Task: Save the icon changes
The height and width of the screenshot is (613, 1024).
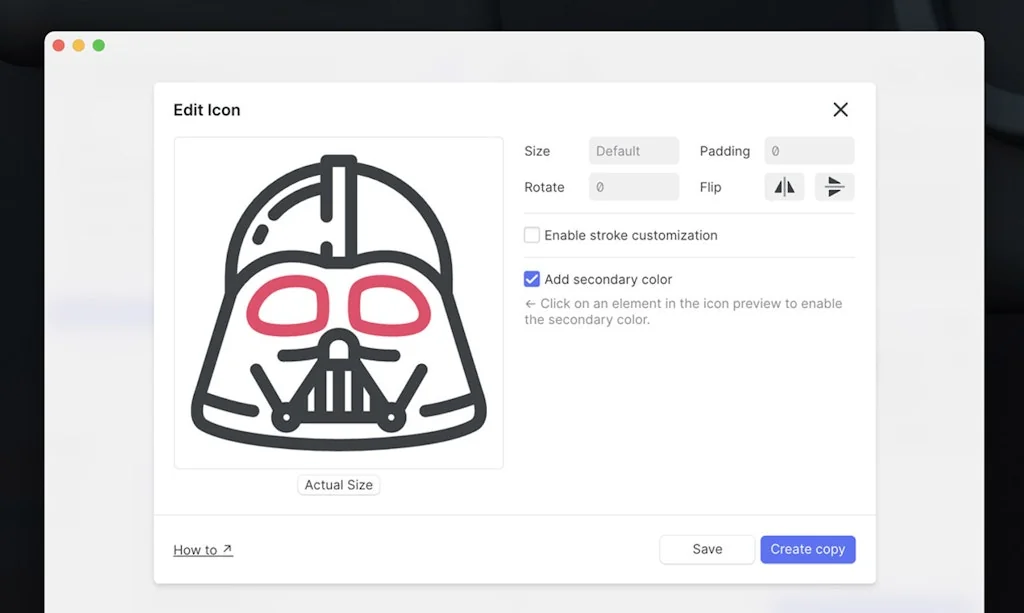Action: click(707, 549)
